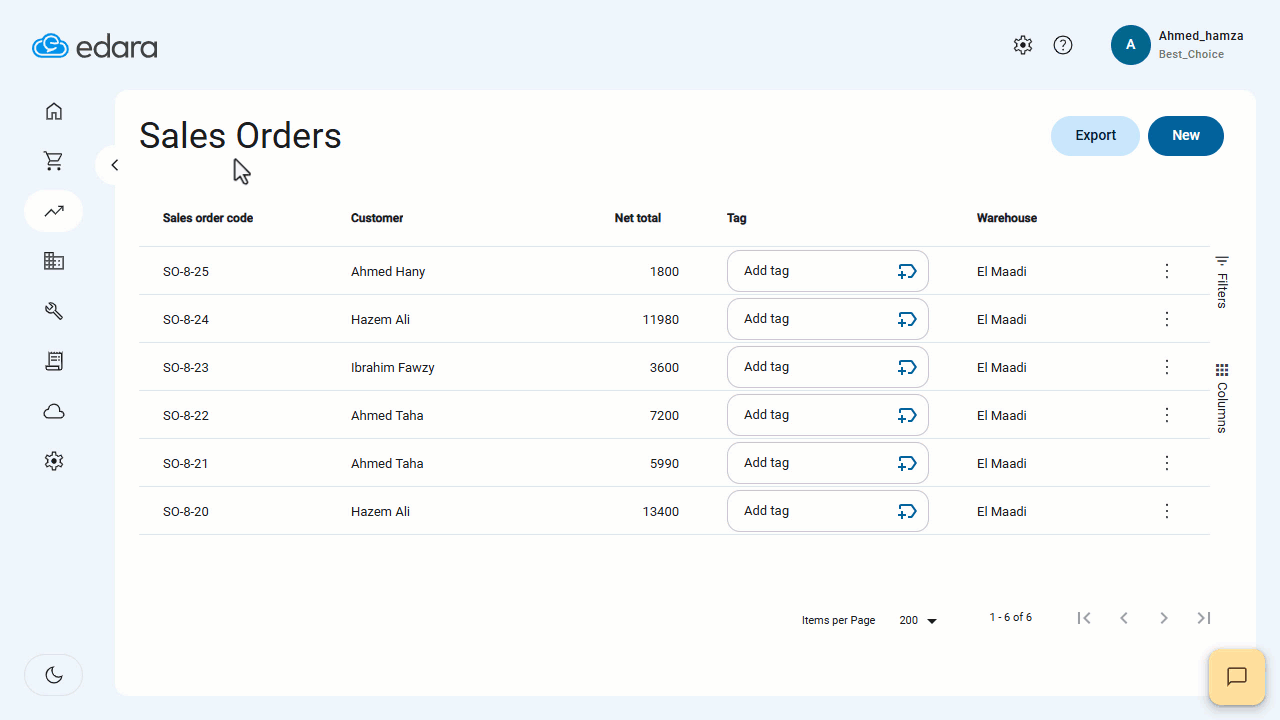1280x720 pixels.
Task: Open the three-dot menu for SO-8-24
Action: pos(1166,319)
